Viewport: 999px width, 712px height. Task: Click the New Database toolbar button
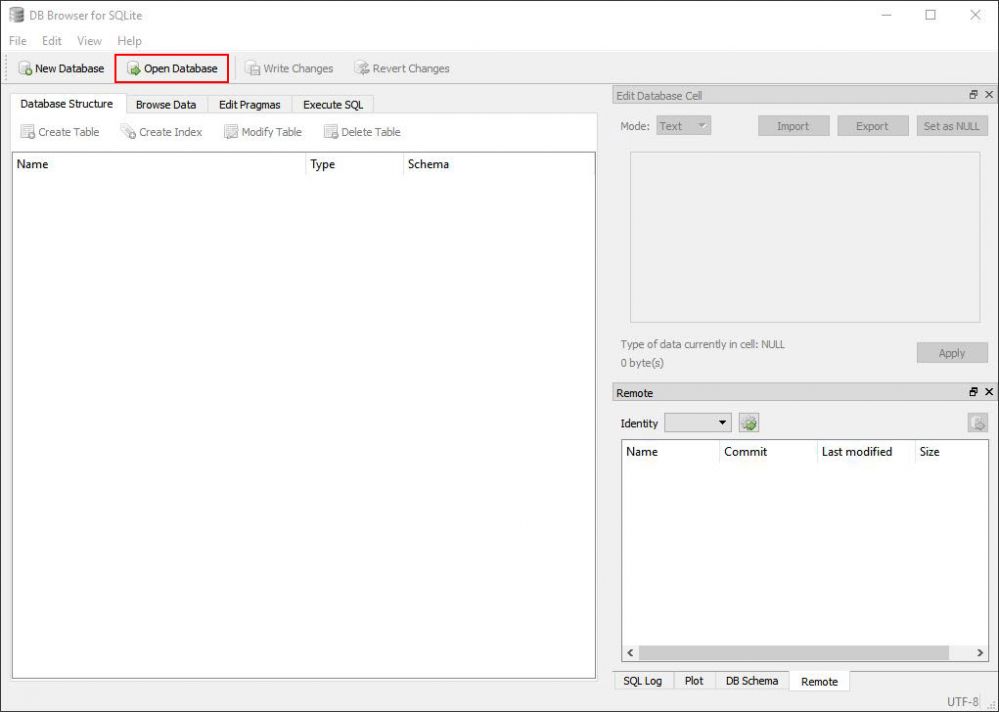pyautogui.click(x=61, y=68)
